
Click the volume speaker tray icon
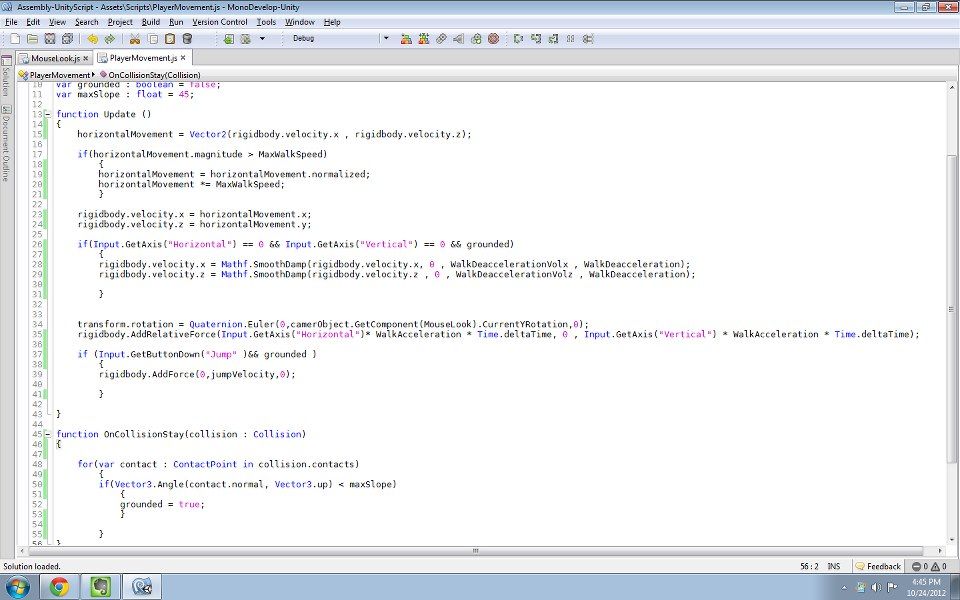pyautogui.click(x=876, y=587)
